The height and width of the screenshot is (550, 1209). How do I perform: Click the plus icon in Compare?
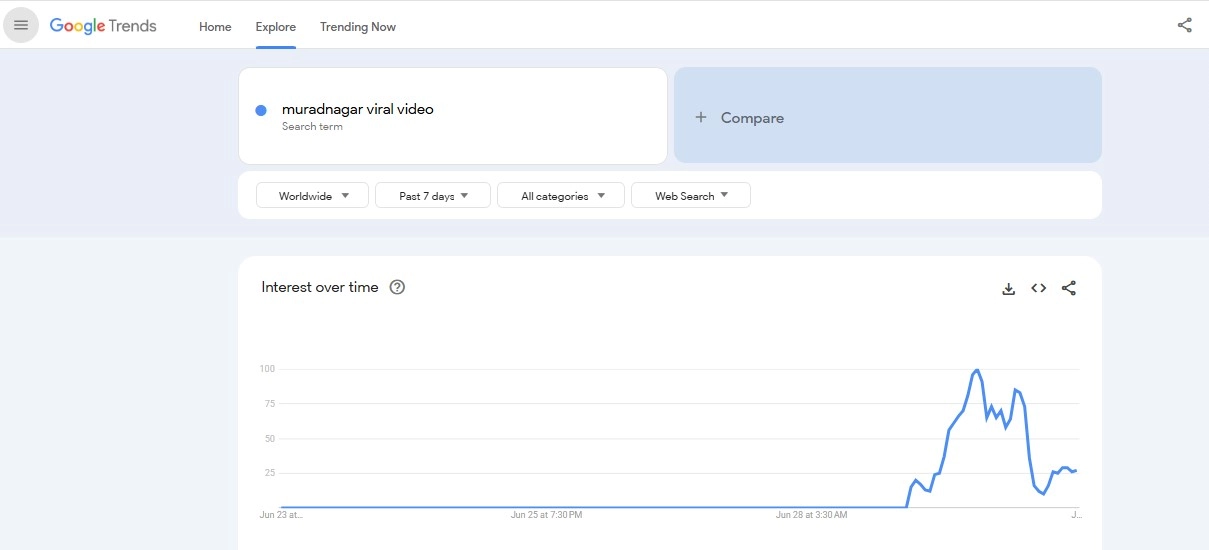click(701, 117)
